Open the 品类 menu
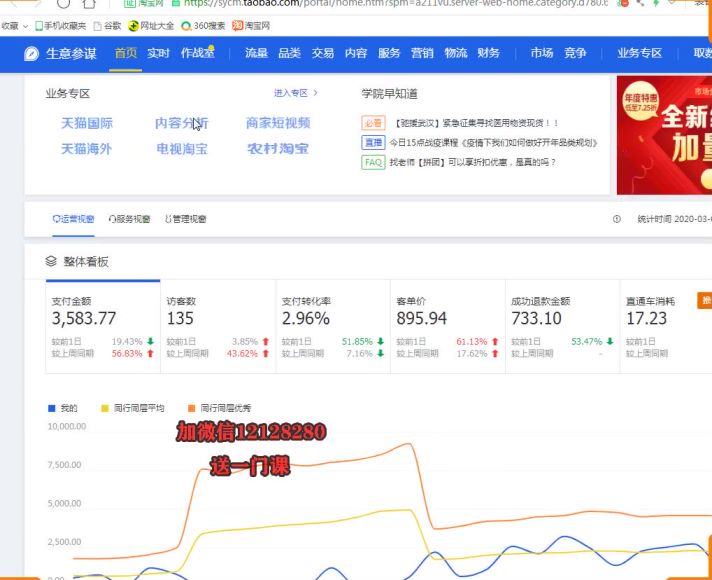 [289, 53]
